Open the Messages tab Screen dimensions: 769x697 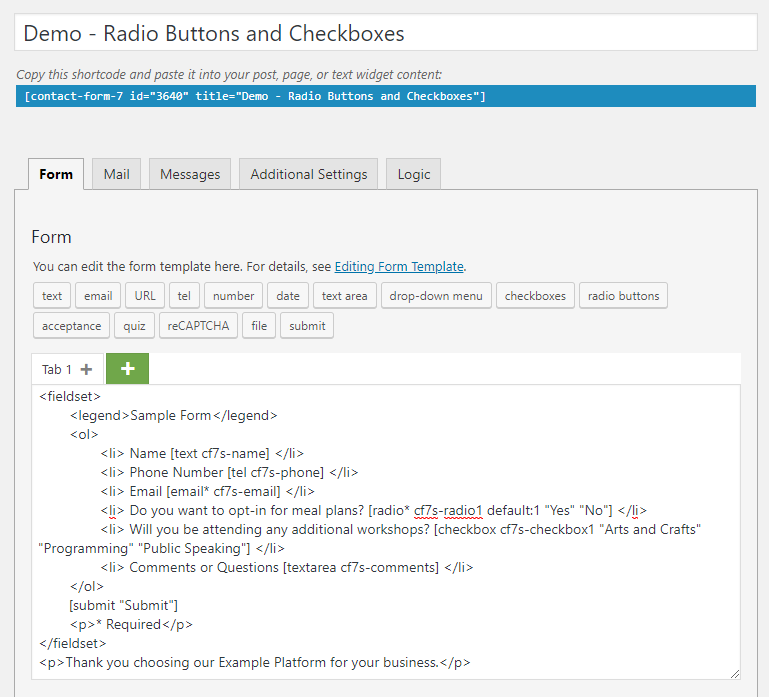click(x=190, y=174)
